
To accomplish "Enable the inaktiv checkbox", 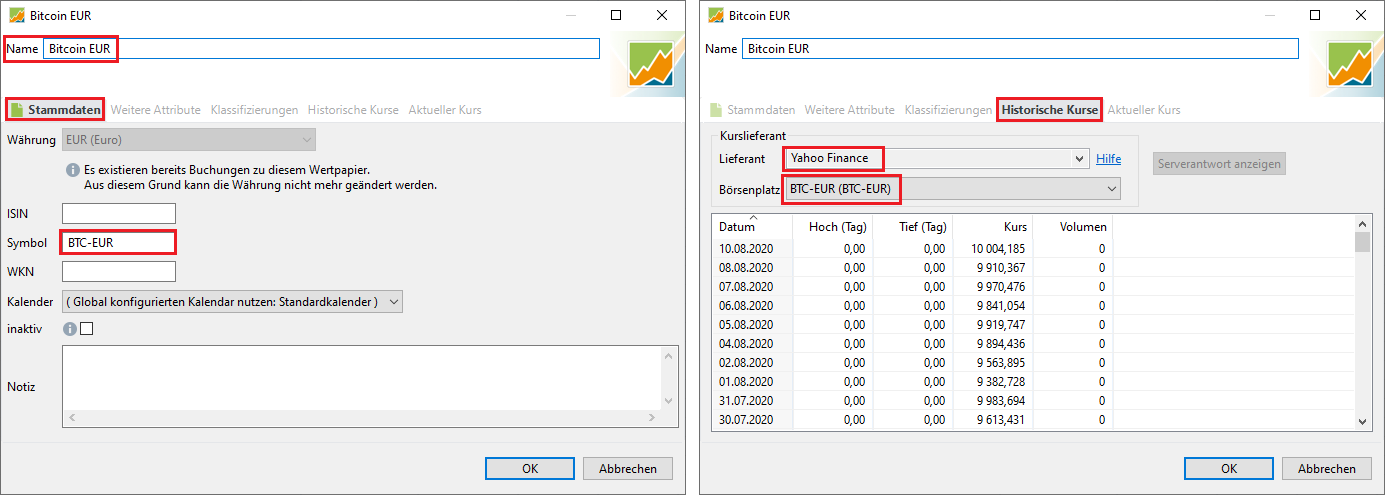I will (x=86, y=328).
